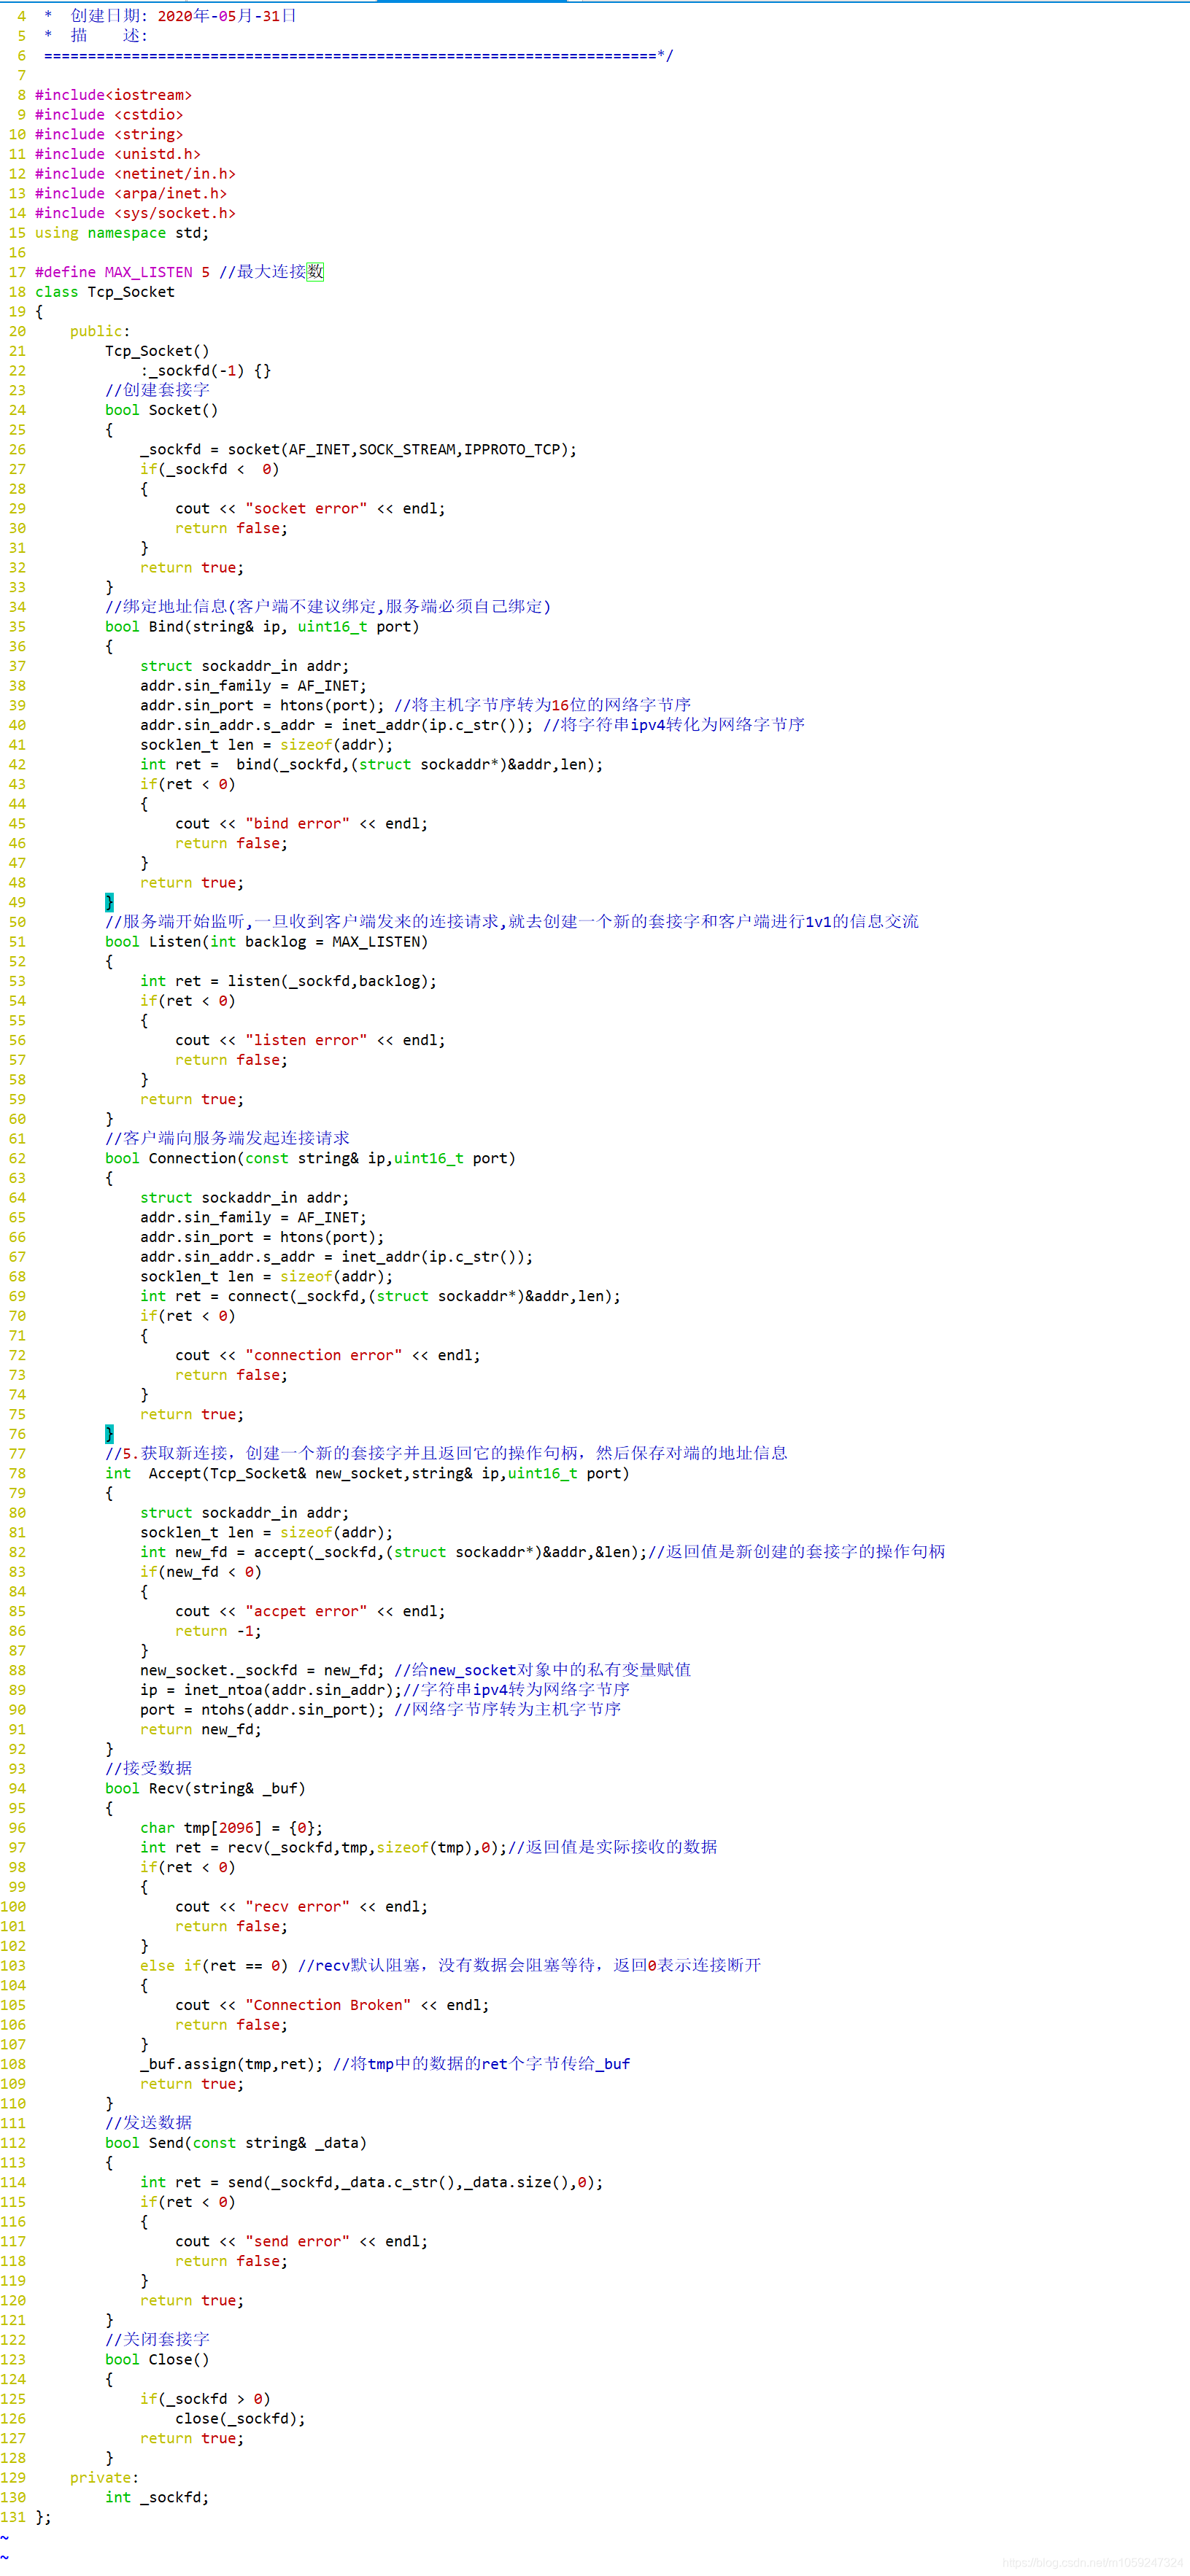Viewport: 1190px width, 2576px height.
Task: Click 'return new_fd;' line
Action: click(201, 1729)
